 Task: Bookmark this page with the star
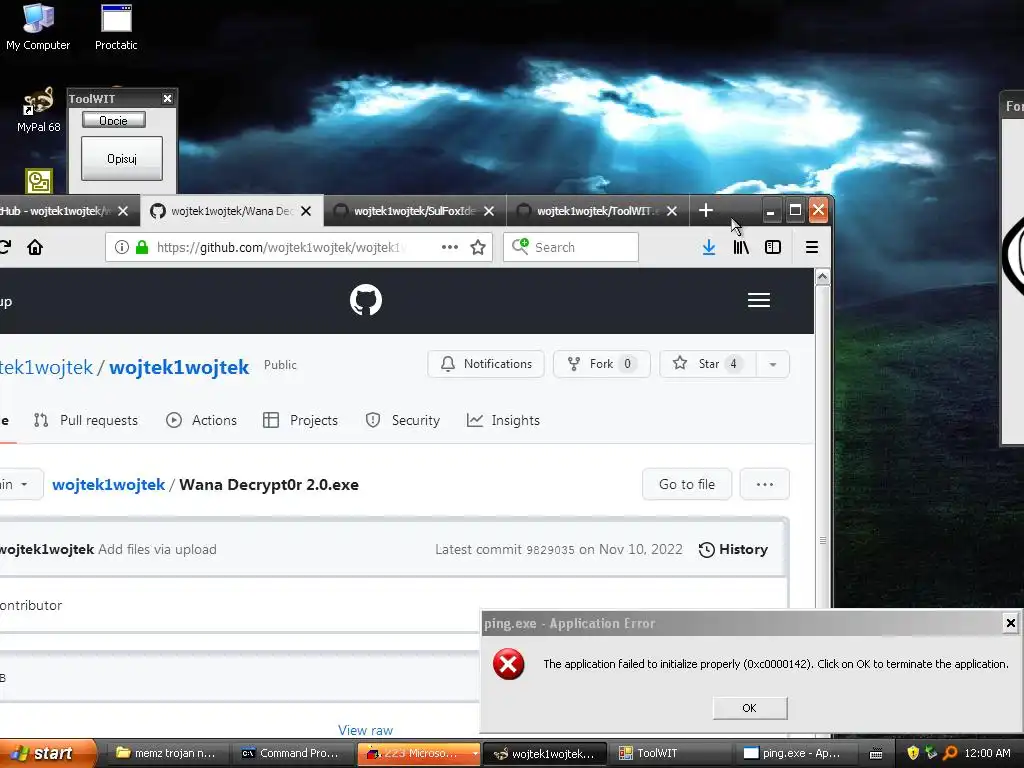(478, 248)
